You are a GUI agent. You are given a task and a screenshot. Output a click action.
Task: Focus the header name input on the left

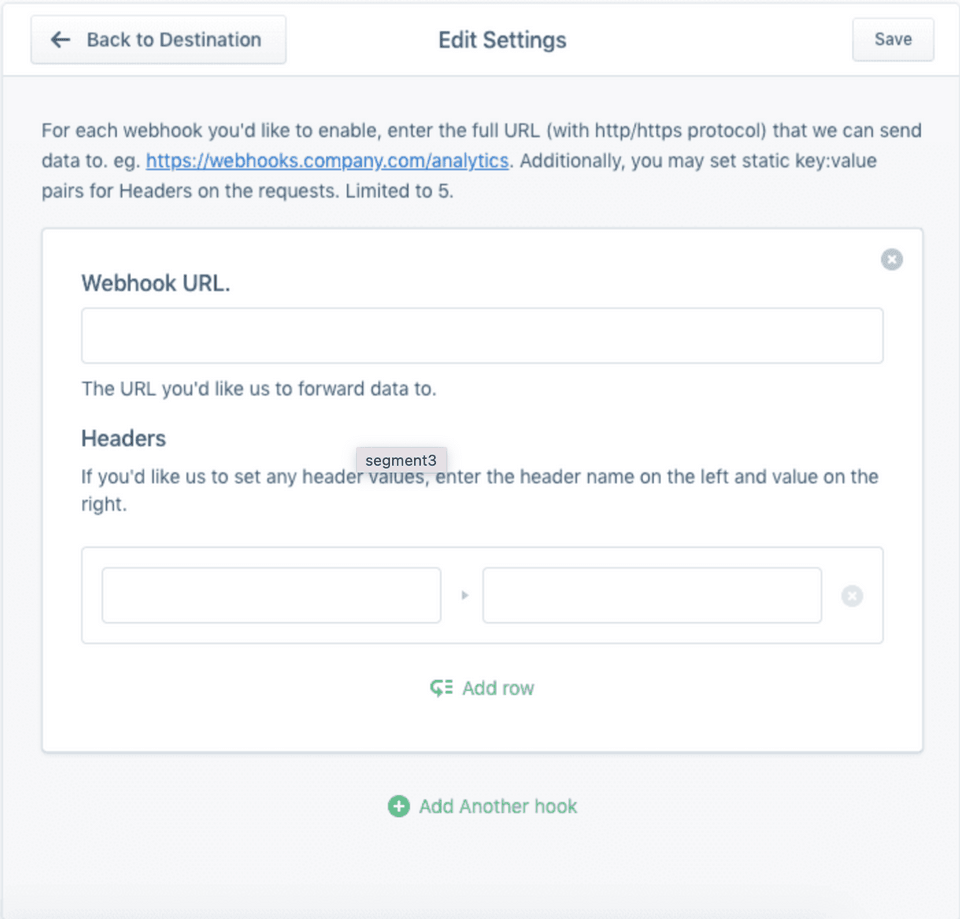point(270,595)
